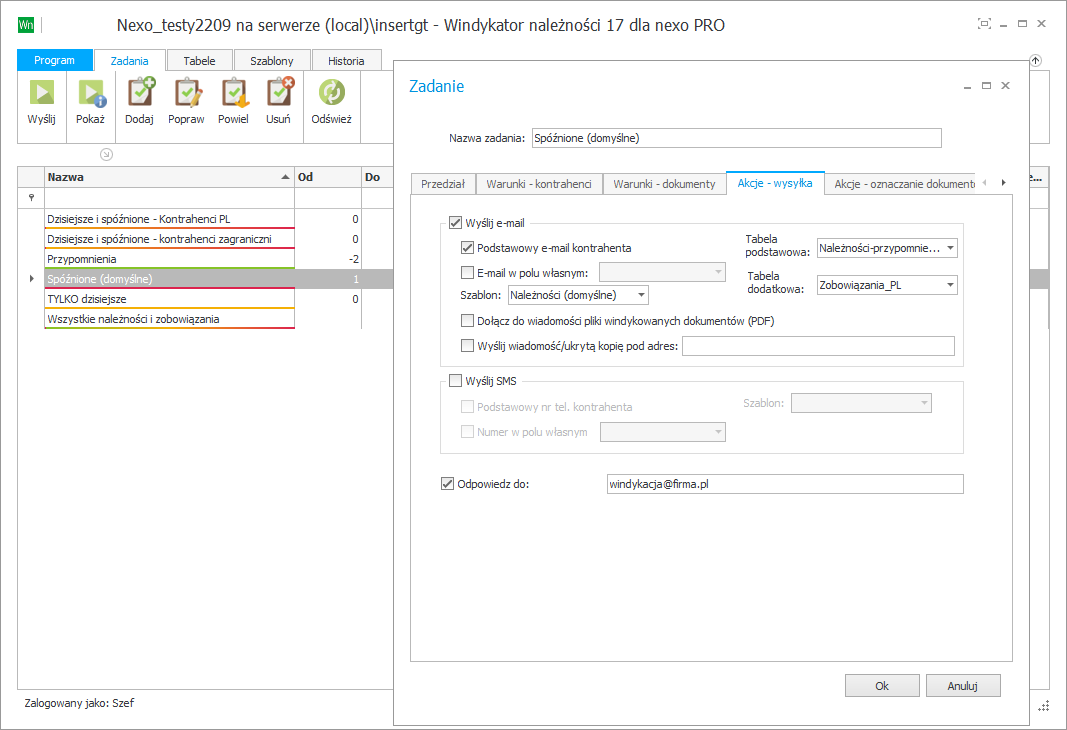Duplicate task using Powiel icon

pyautogui.click(x=233, y=93)
